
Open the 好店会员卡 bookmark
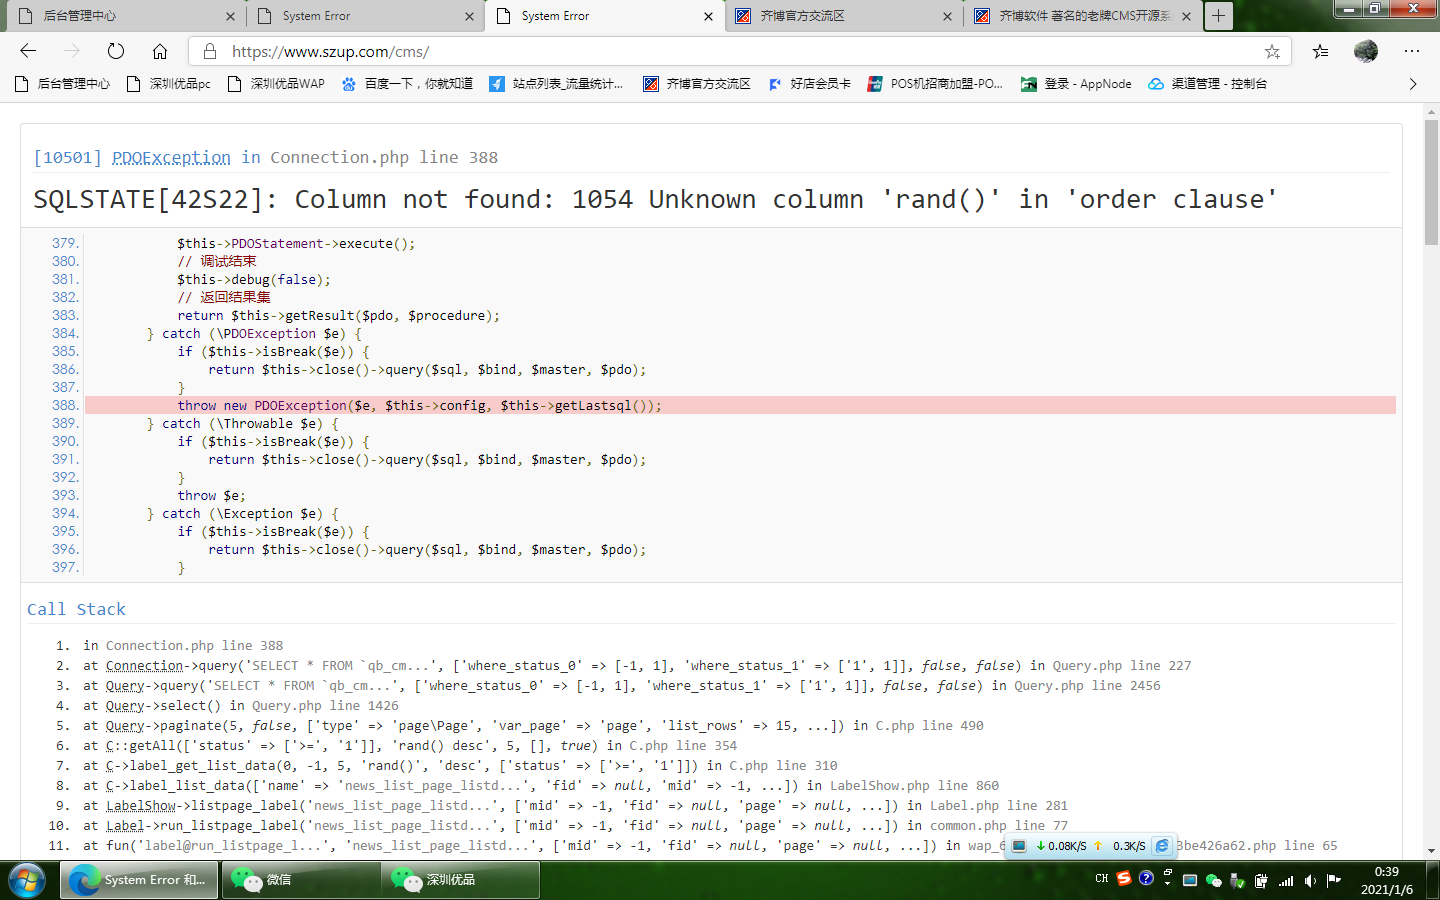click(809, 84)
